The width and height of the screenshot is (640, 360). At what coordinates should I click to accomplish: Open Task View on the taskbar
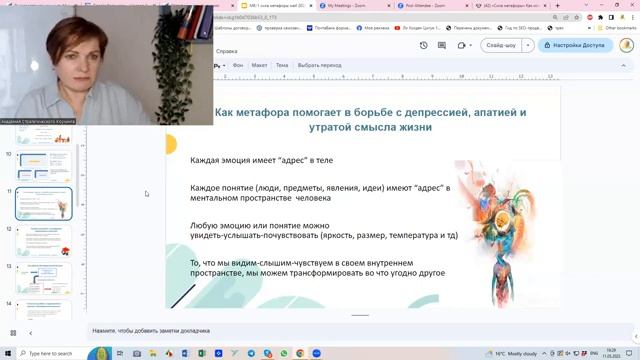coord(120,353)
